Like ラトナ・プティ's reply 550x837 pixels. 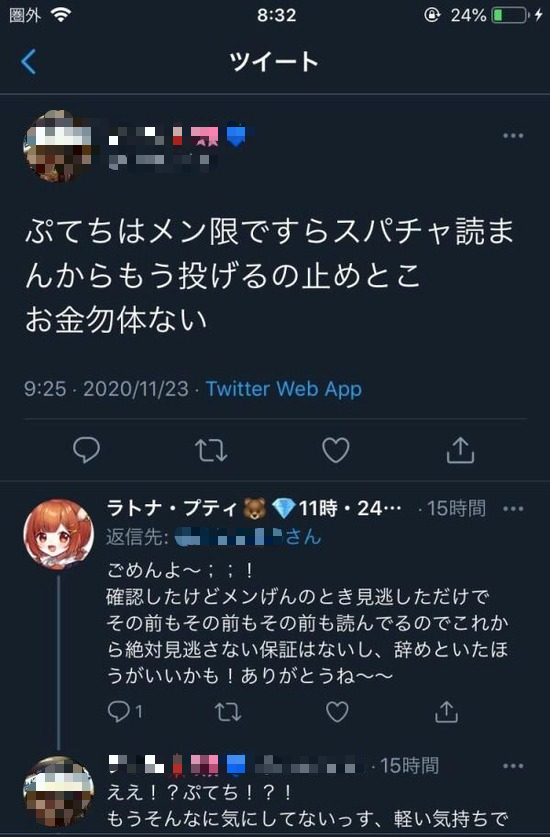337,712
